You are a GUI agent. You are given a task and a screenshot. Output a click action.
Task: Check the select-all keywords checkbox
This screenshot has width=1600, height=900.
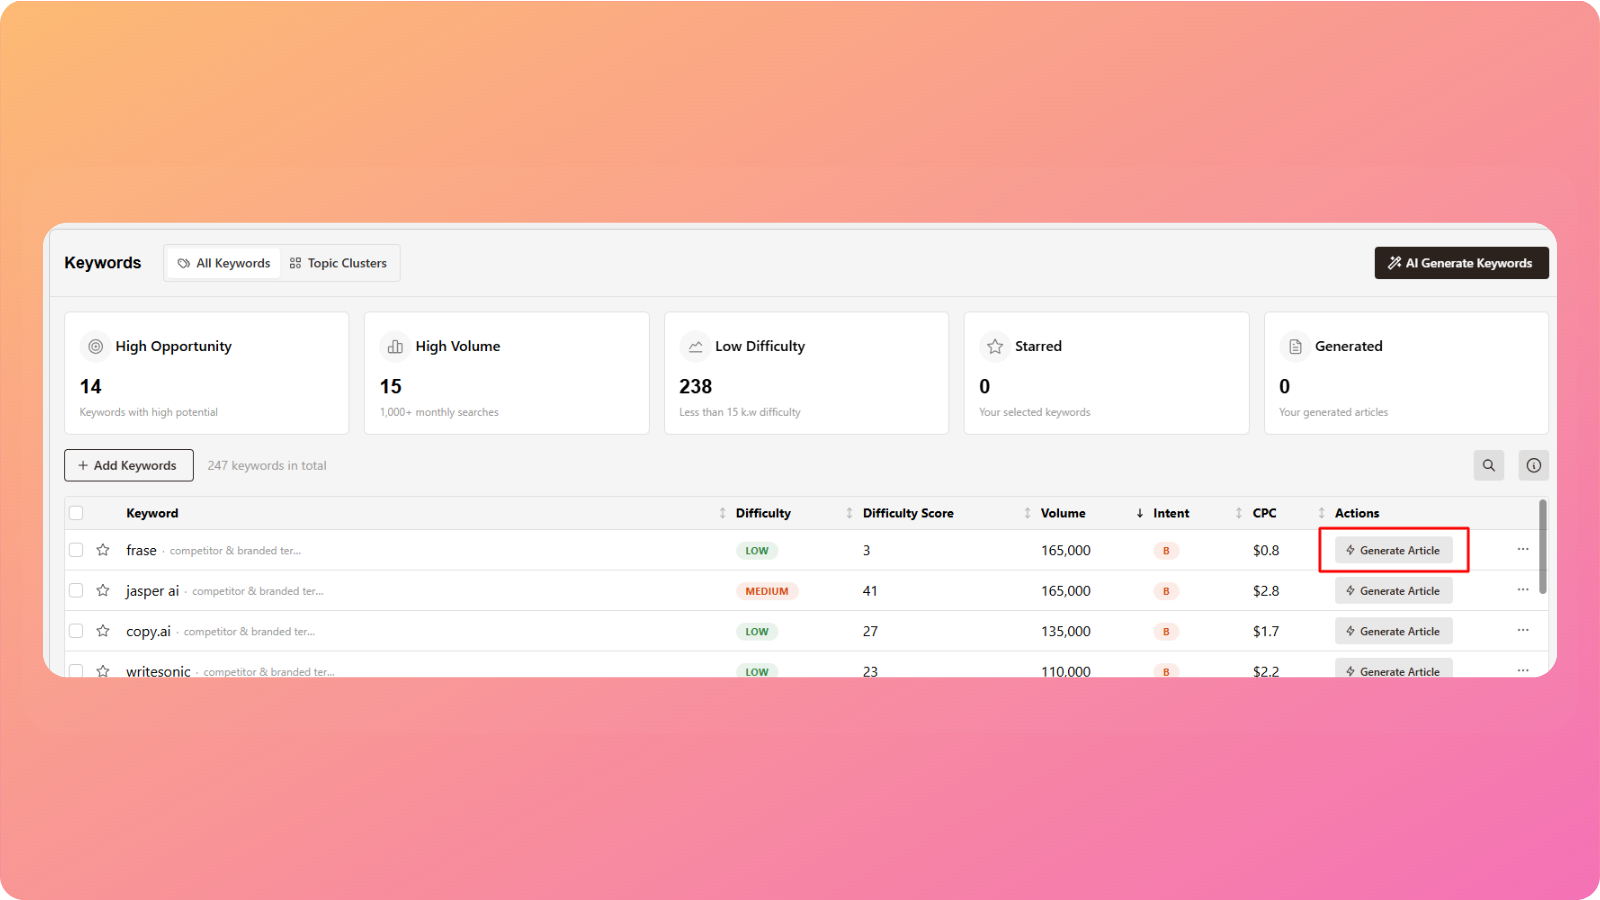pos(76,513)
